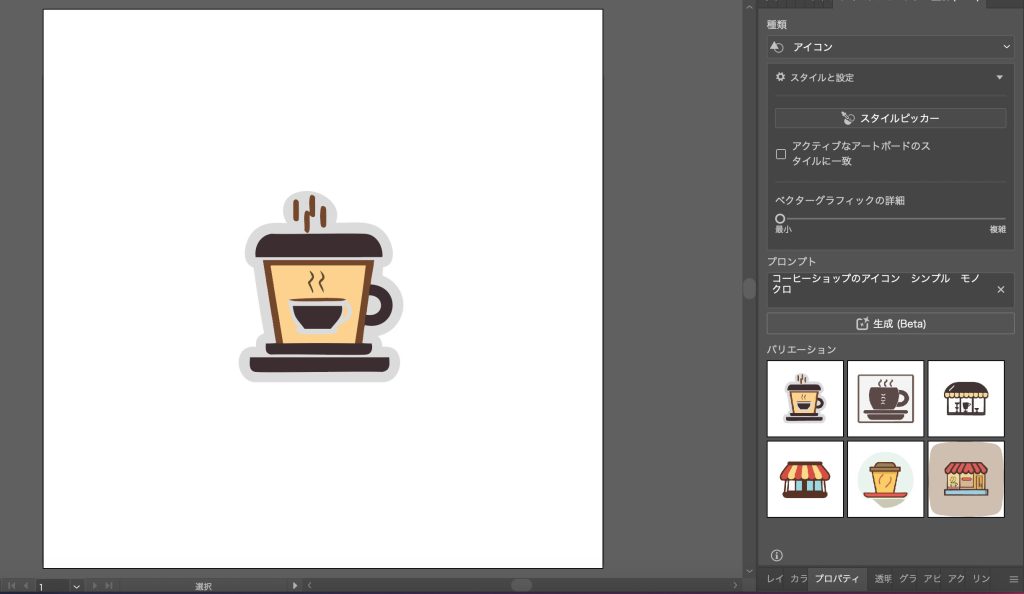Select the storefront with striped awning variation
This screenshot has width=1024, height=594.
(x=805, y=479)
